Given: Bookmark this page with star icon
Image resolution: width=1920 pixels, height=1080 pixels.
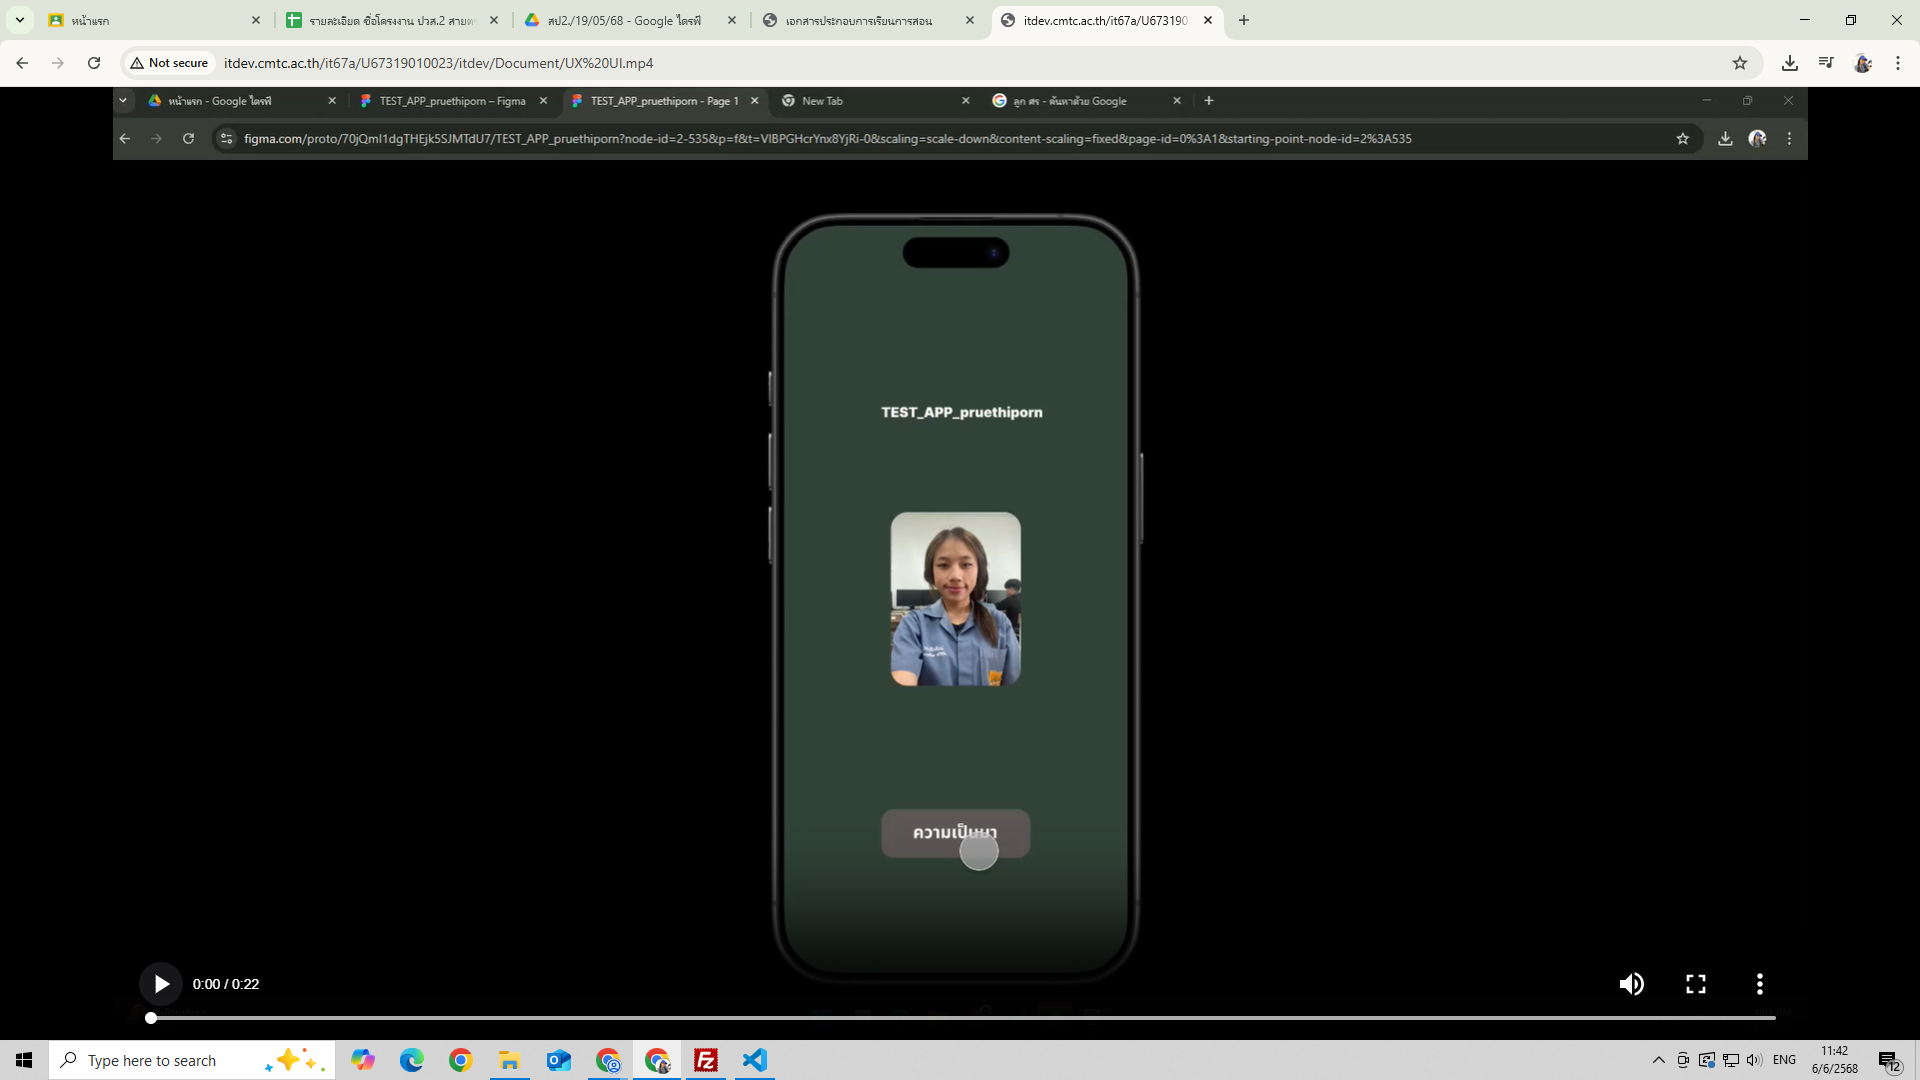Looking at the screenshot, I should pos(1740,63).
